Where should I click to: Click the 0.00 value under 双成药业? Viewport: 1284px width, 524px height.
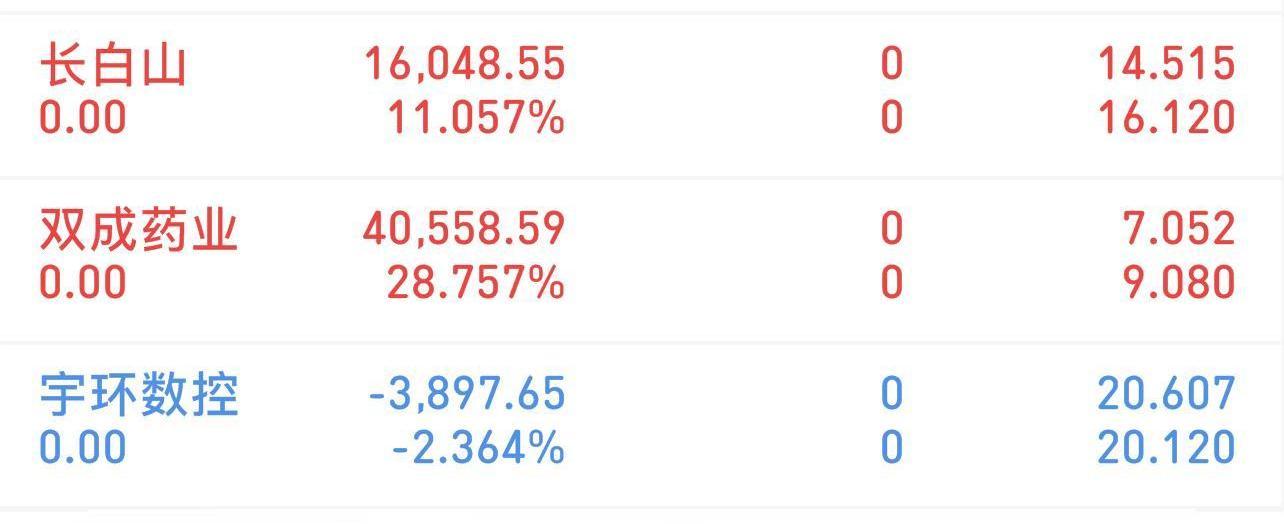click(x=83, y=282)
